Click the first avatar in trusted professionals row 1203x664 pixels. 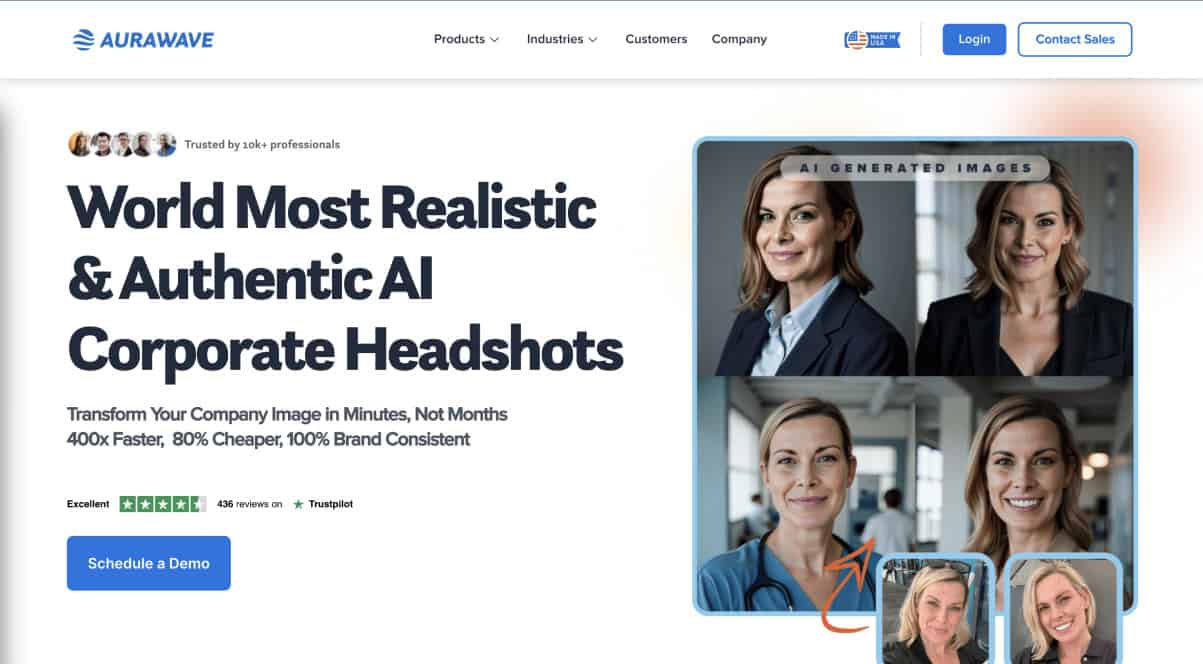[x=79, y=144]
